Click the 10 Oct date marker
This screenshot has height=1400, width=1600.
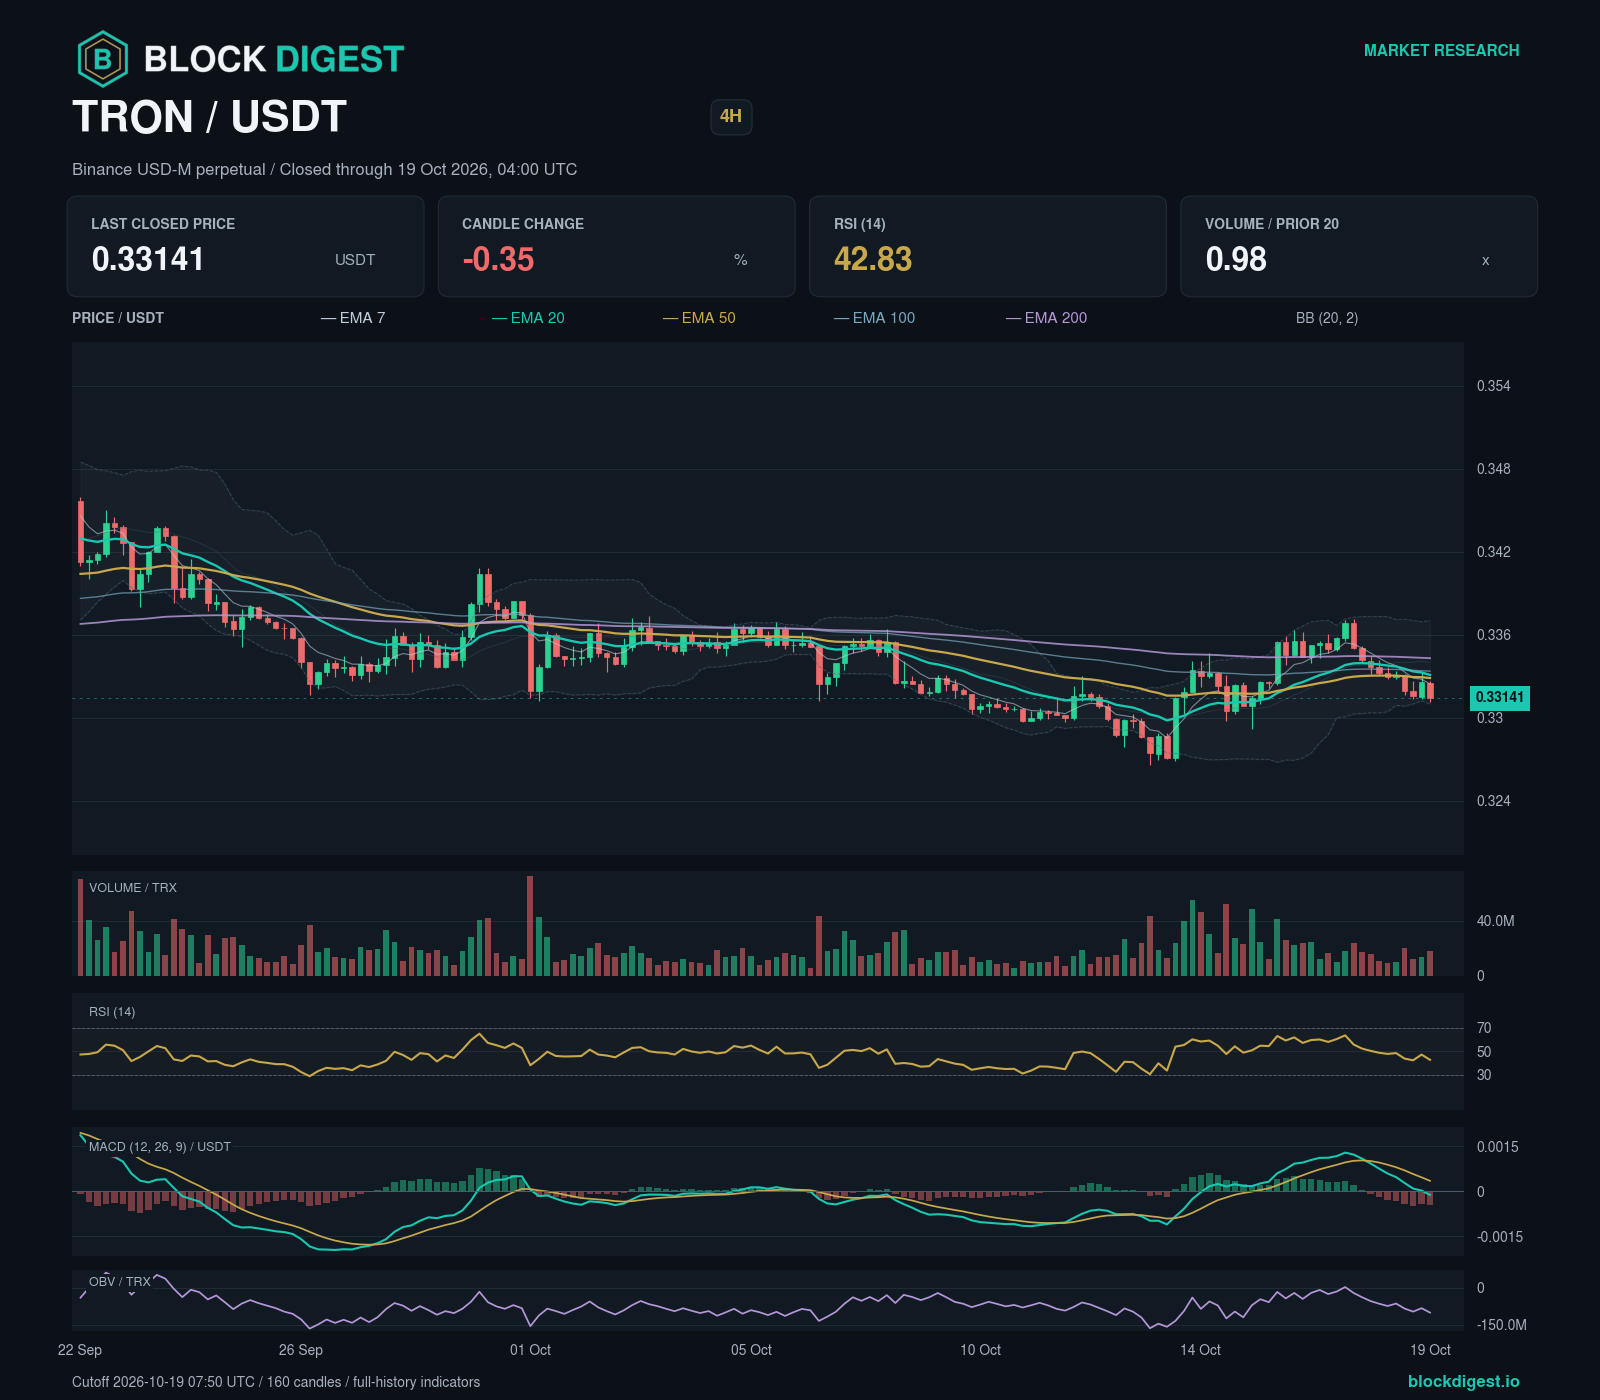pyautogui.click(x=980, y=1350)
